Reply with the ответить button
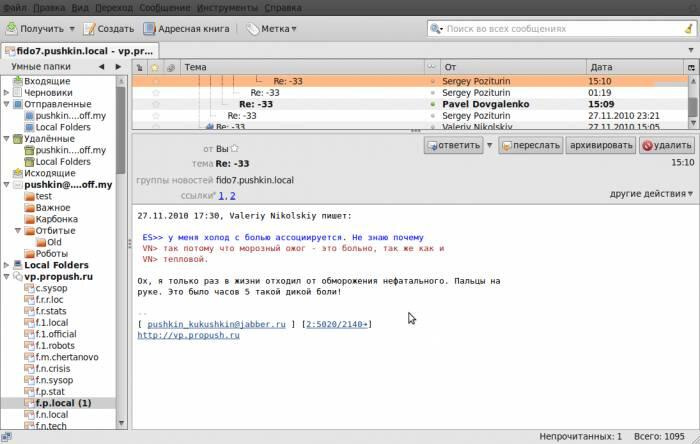The image size is (700, 444). tap(453, 145)
